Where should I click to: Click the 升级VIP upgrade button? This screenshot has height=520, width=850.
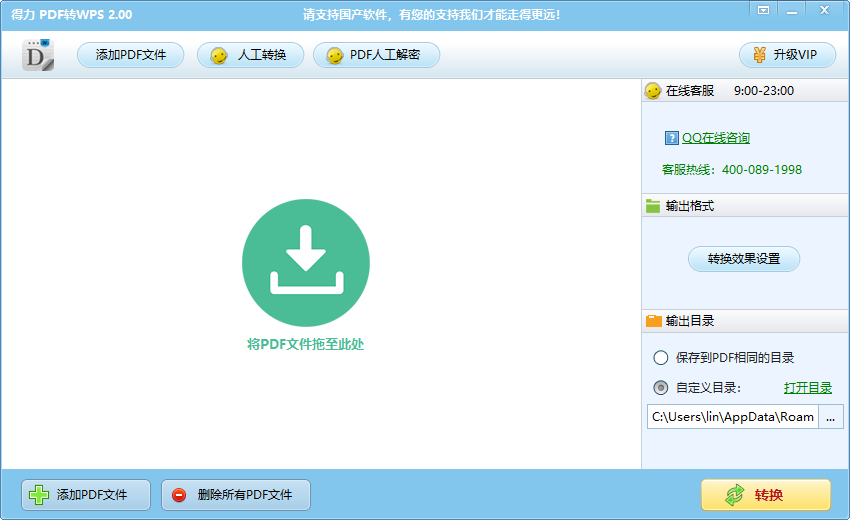coord(787,55)
